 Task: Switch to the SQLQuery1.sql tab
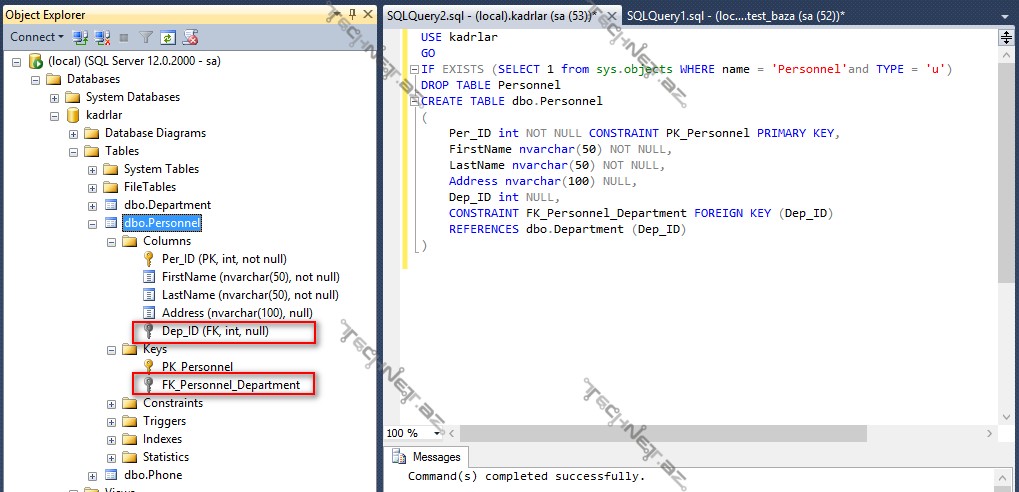click(735, 15)
